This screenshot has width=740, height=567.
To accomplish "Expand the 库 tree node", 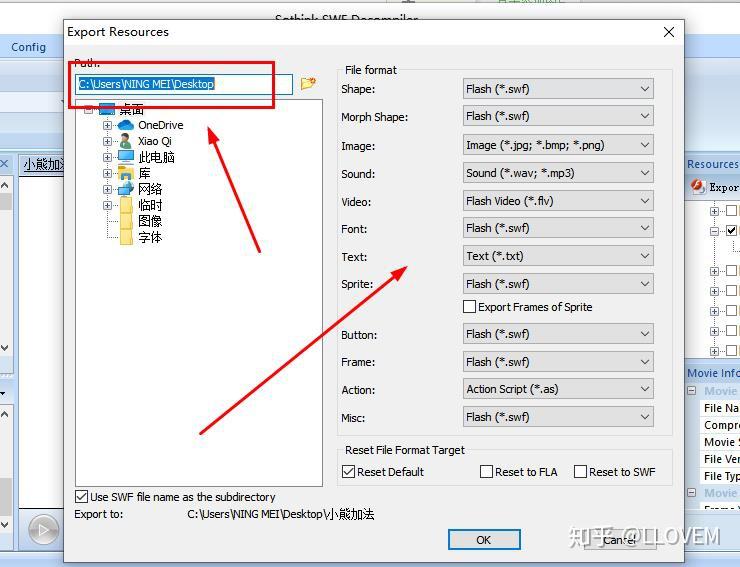I will coord(107,173).
